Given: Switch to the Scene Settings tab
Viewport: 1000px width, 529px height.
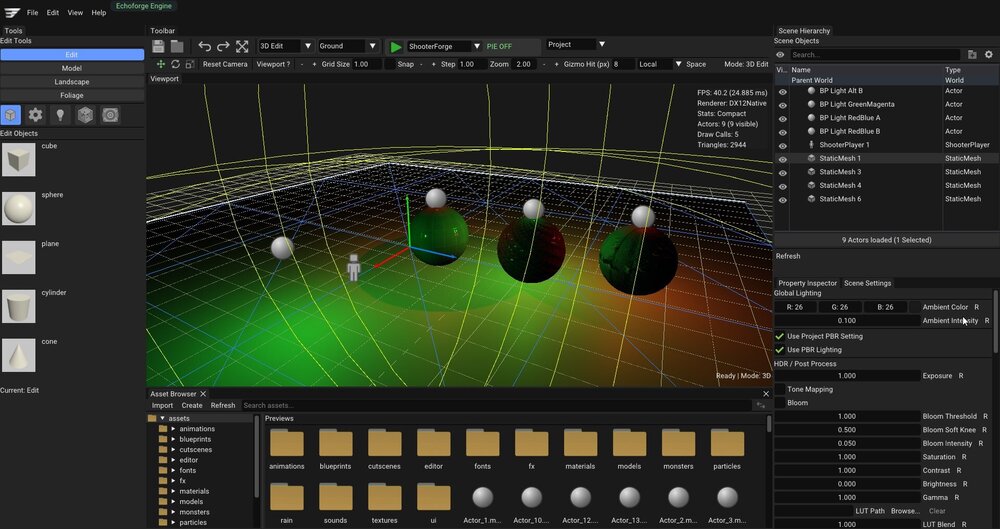Looking at the screenshot, I should pyautogui.click(x=867, y=283).
